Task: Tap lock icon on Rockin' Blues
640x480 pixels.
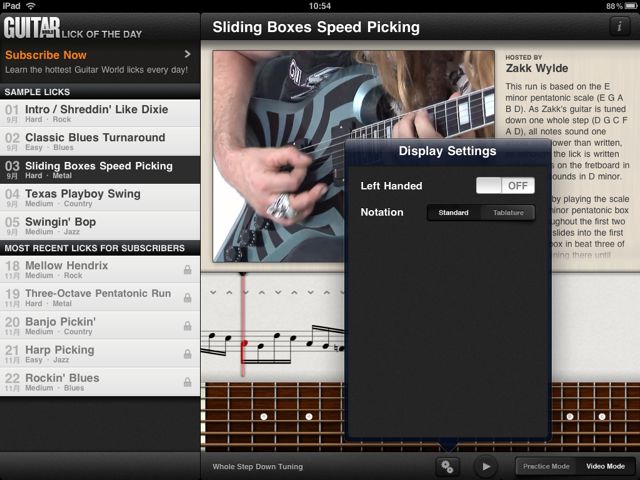Action: (187, 382)
